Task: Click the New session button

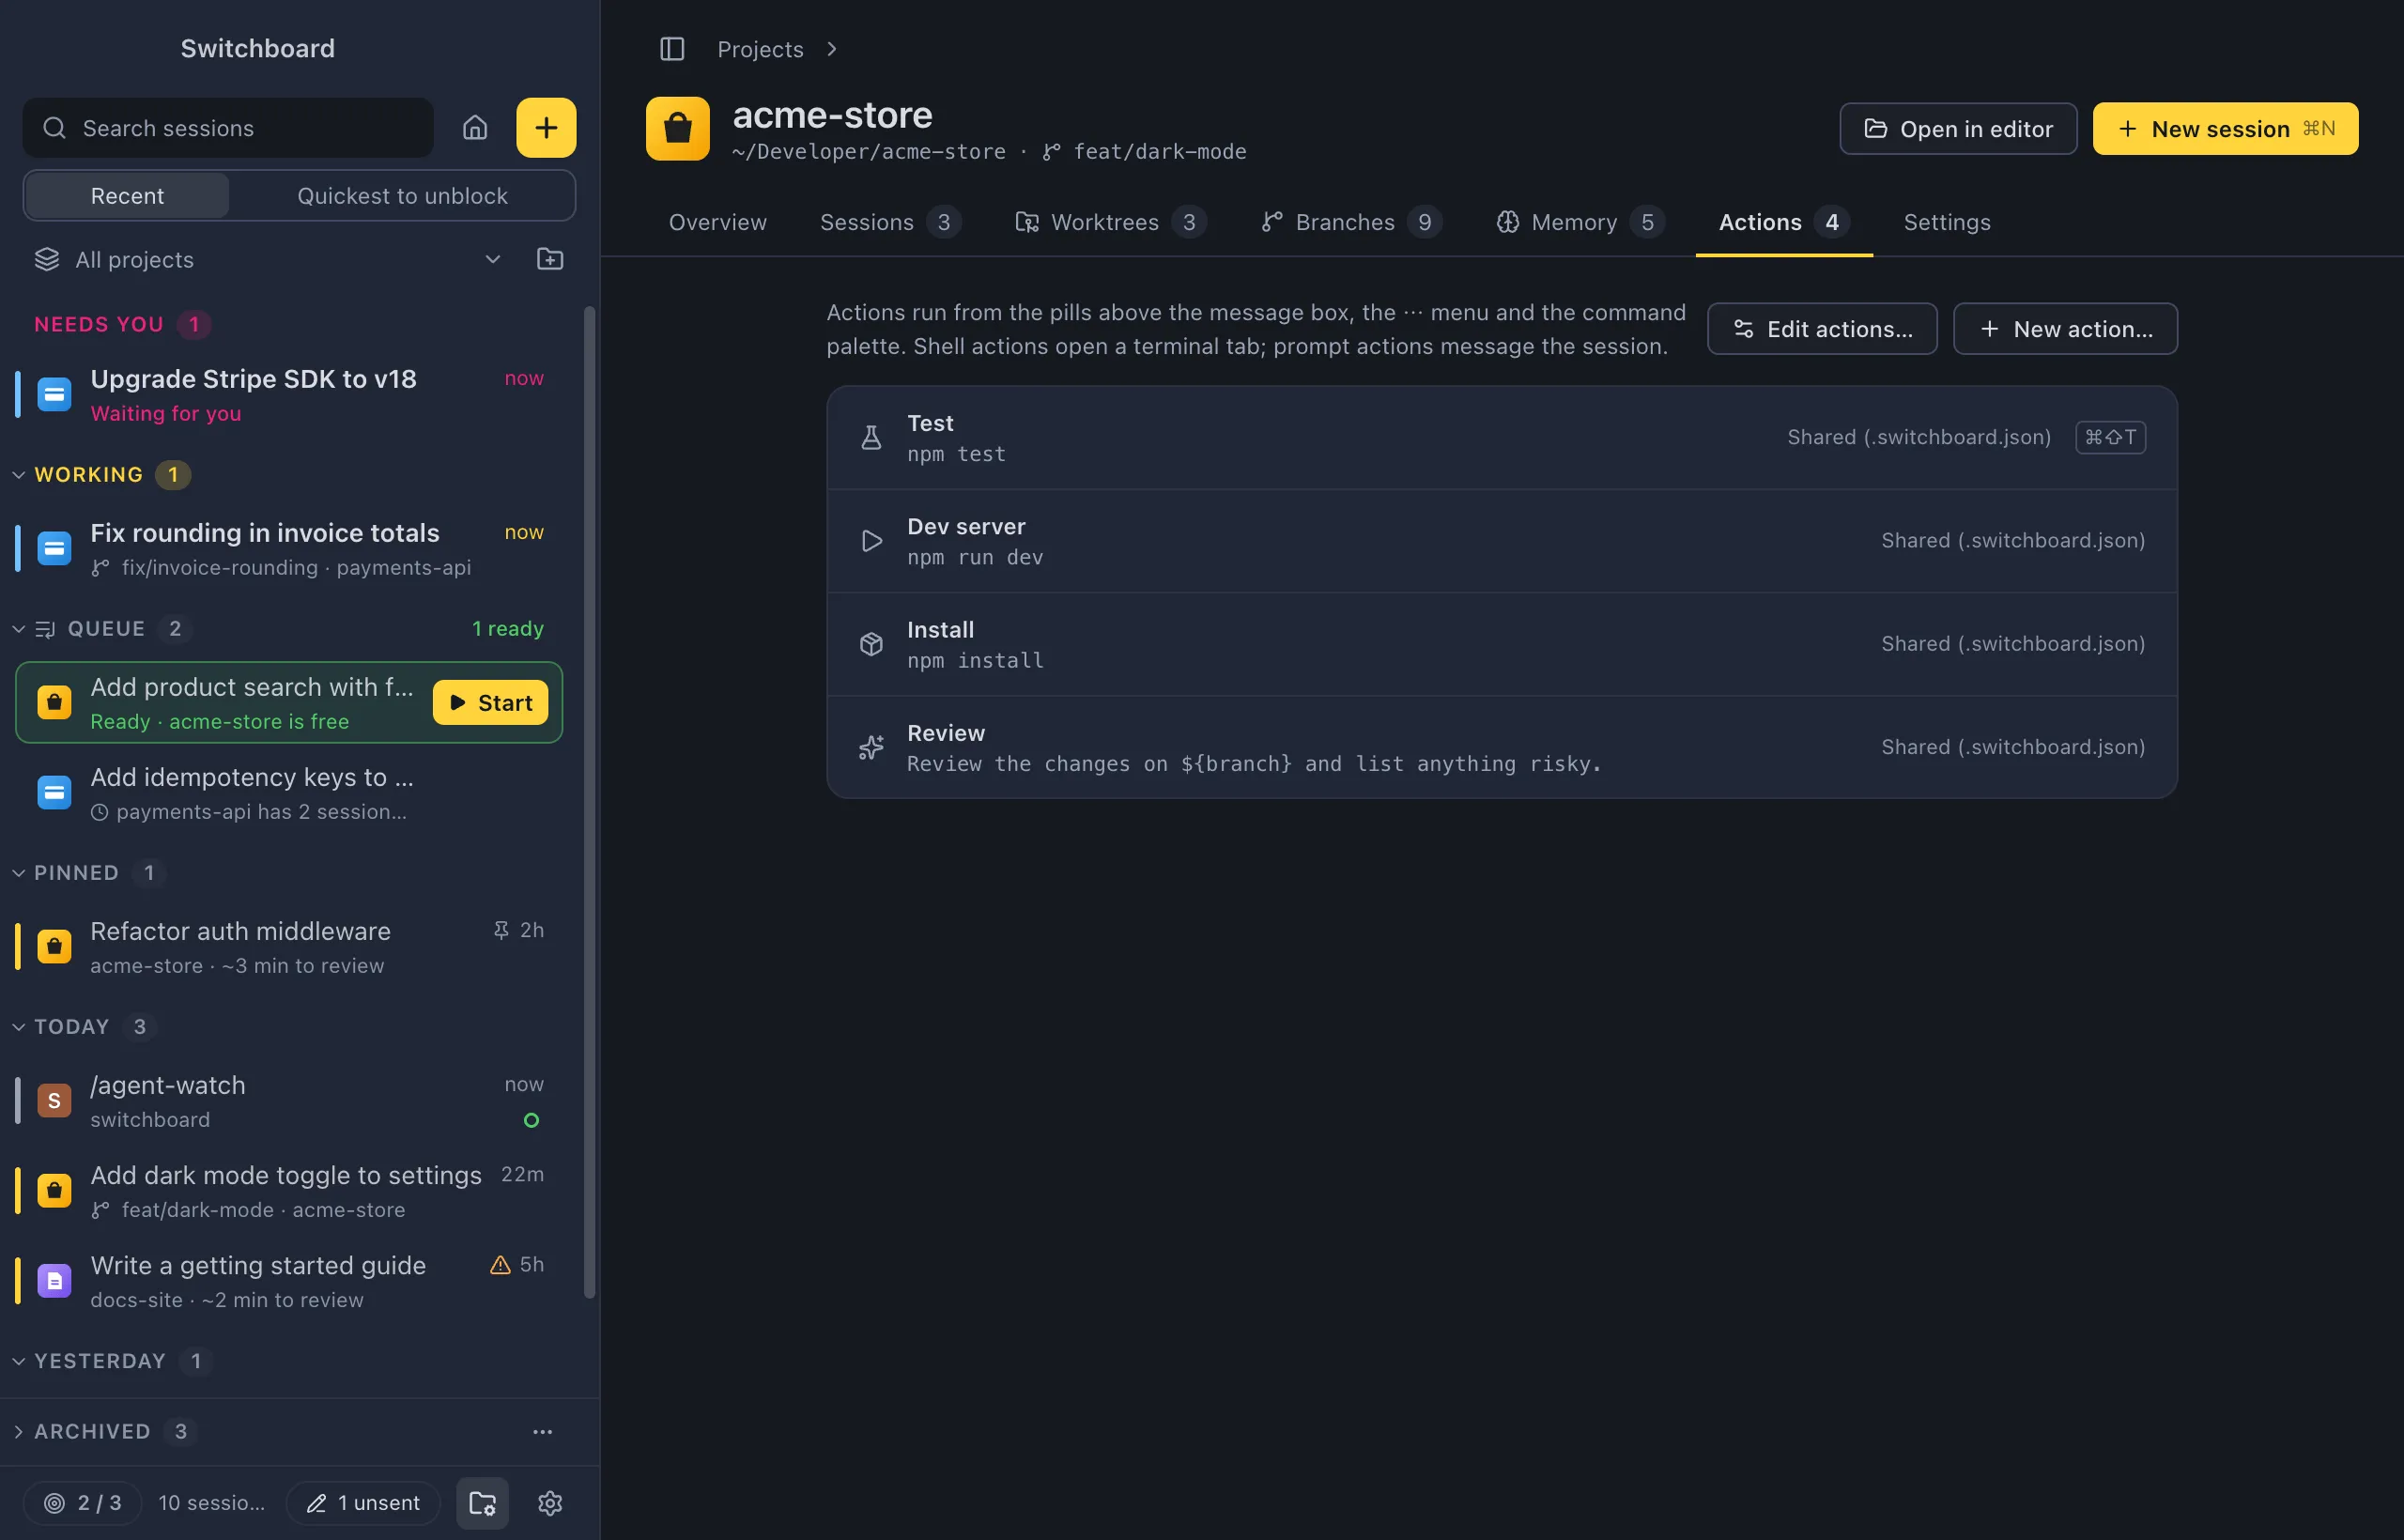Action: pyautogui.click(x=2224, y=129)
